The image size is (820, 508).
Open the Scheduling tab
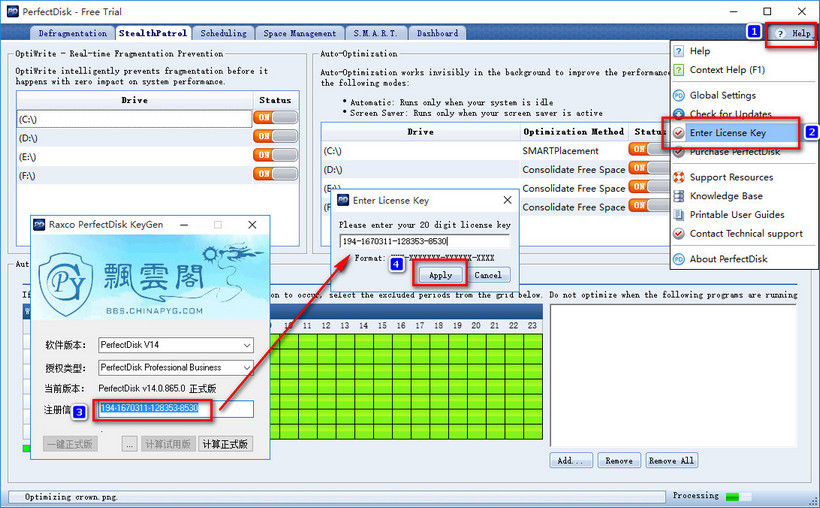point(223,33)
